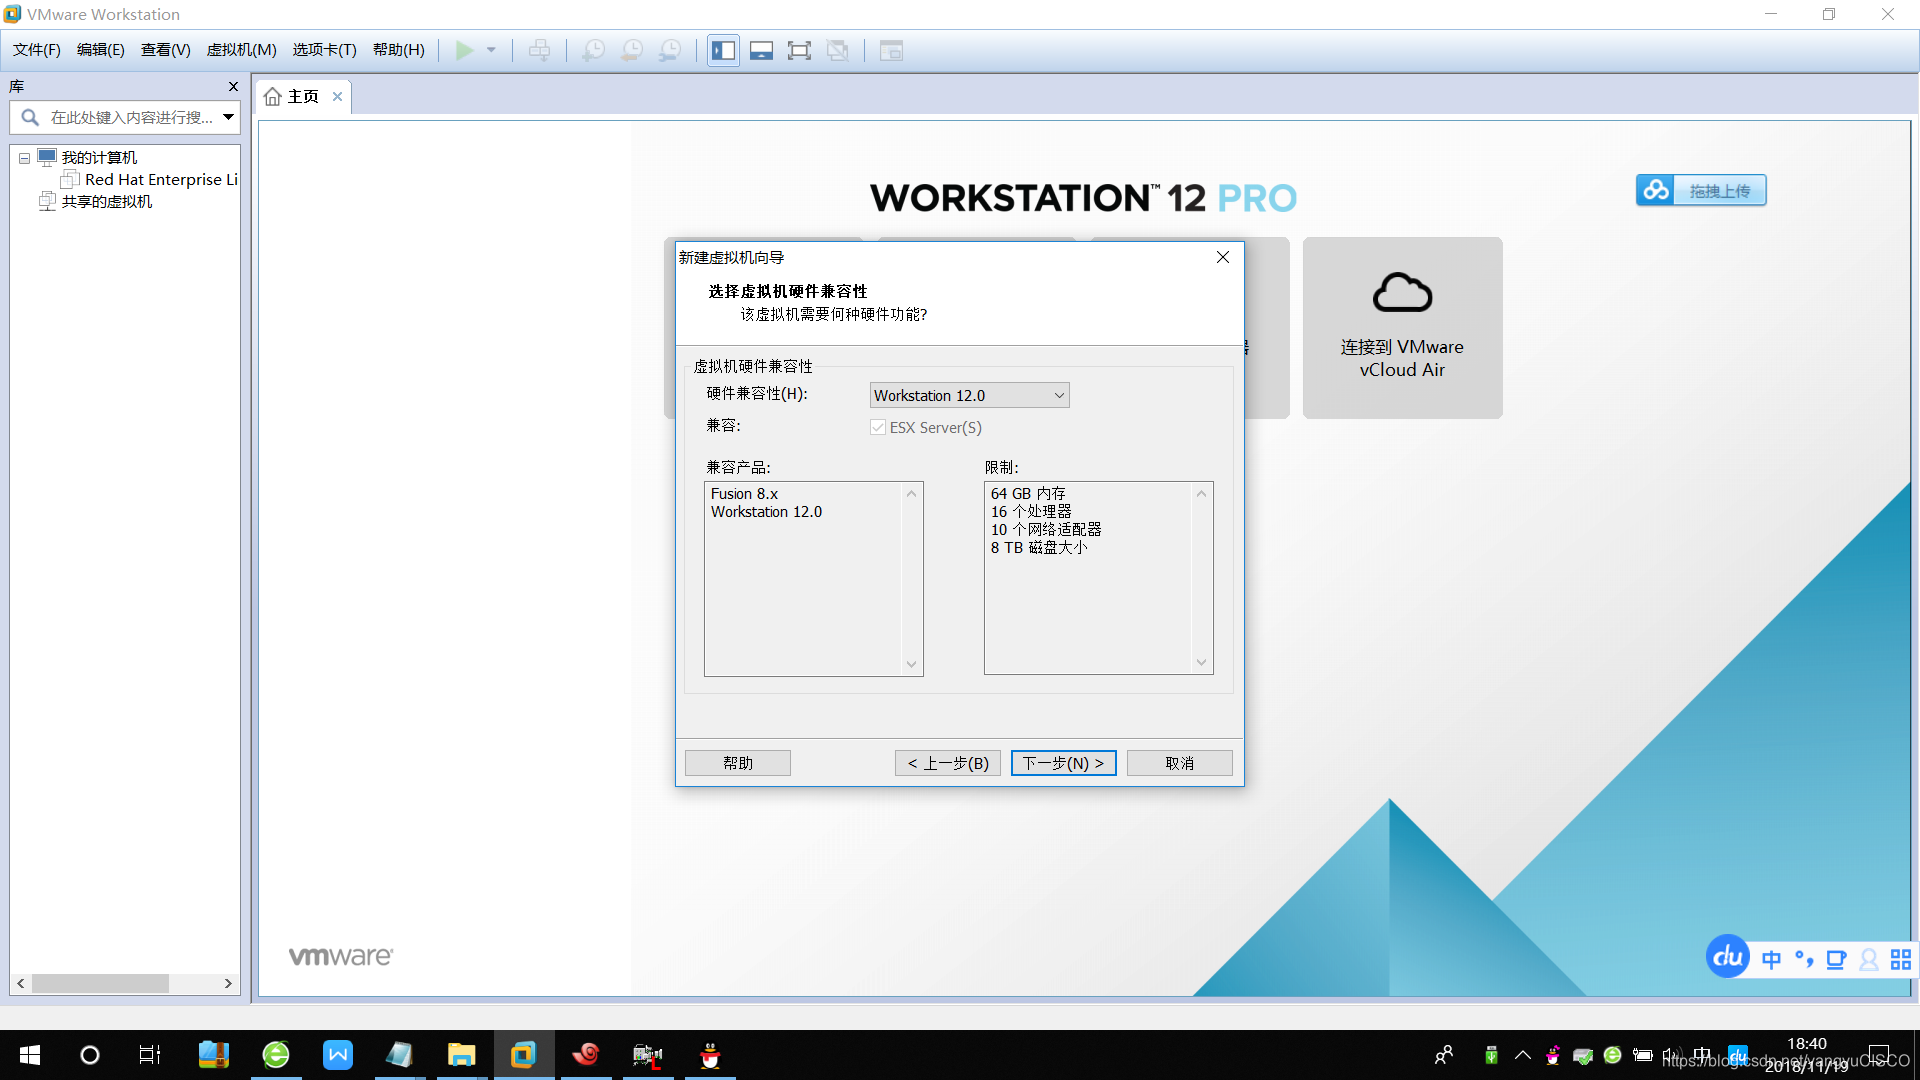Open the snapshot manager toolbar icon
Screen dimensions: 1920x1080
click(x=670, y=50)
